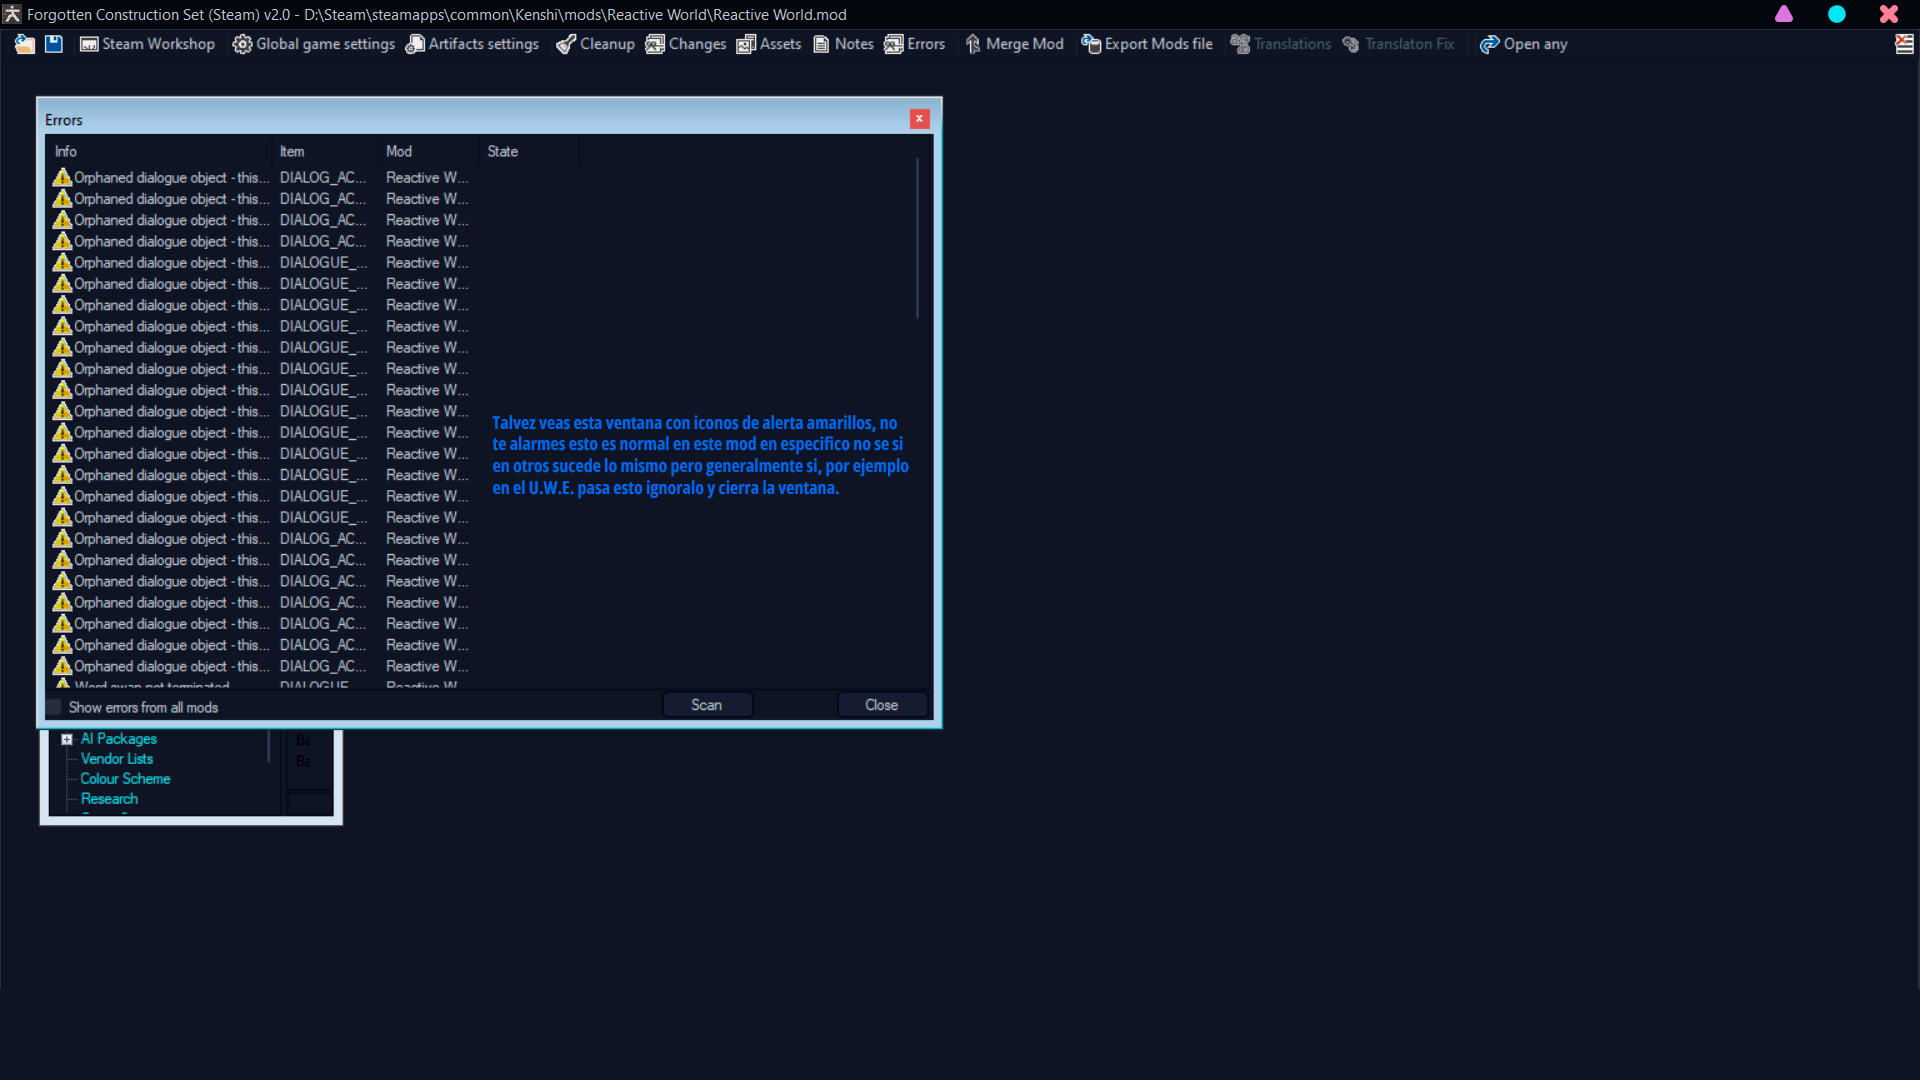Click Export Mods file
Viewport: 1920px width, 1080px height.
coord(1147,44)
